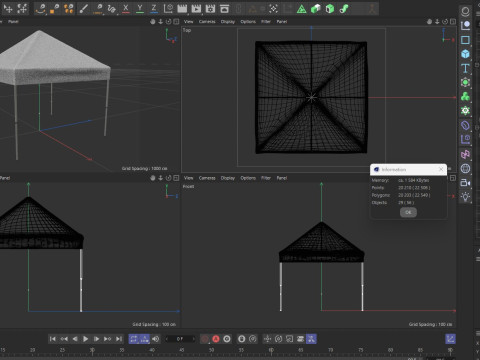The height and width of the screenshot is (360, 480).
Task: Open the Filter menu in Front viewport
Action: point(266,178)
